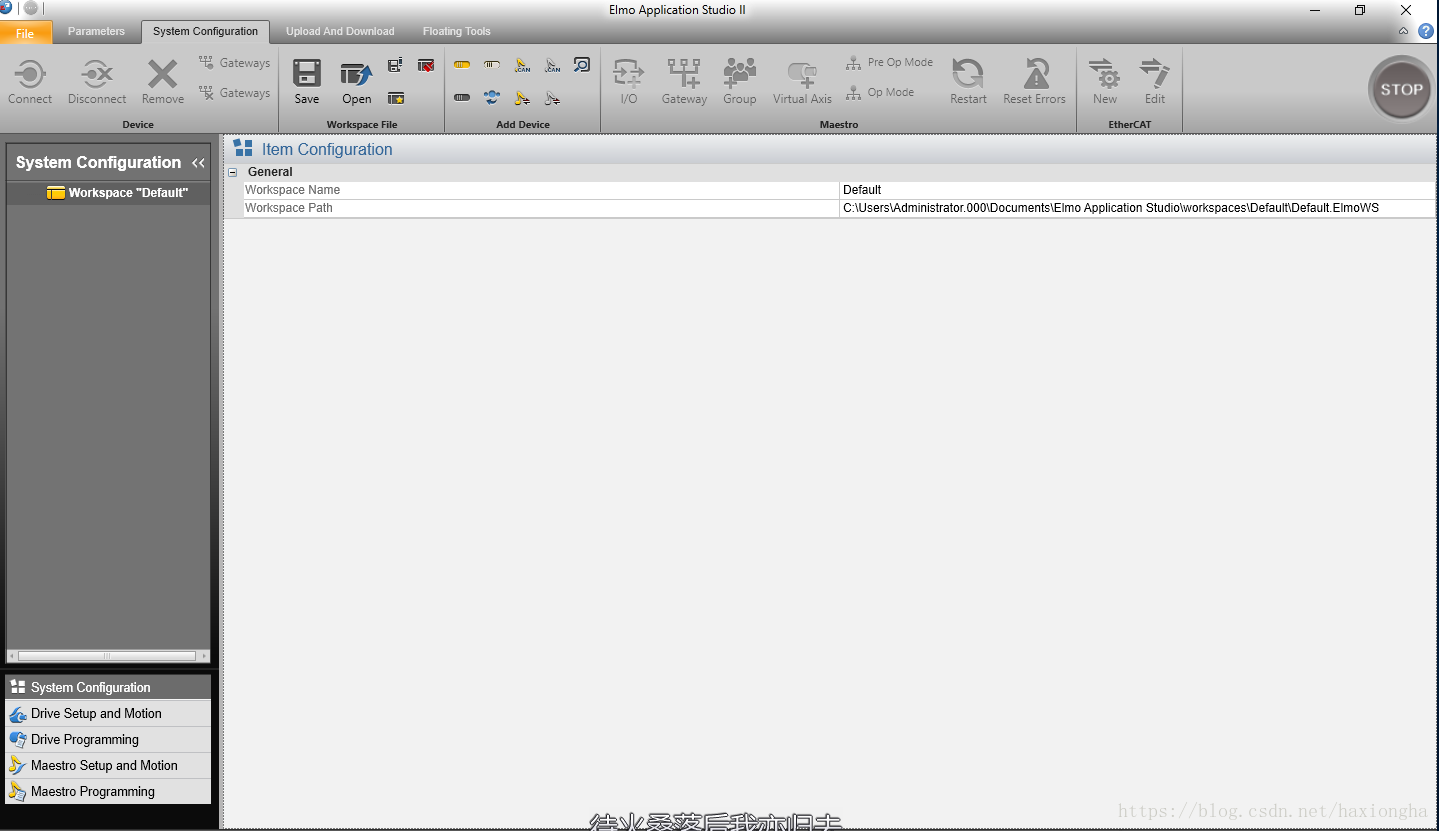Switch to the Parameters tab
The image size is (1439, 831).
(x=96, y=31)
